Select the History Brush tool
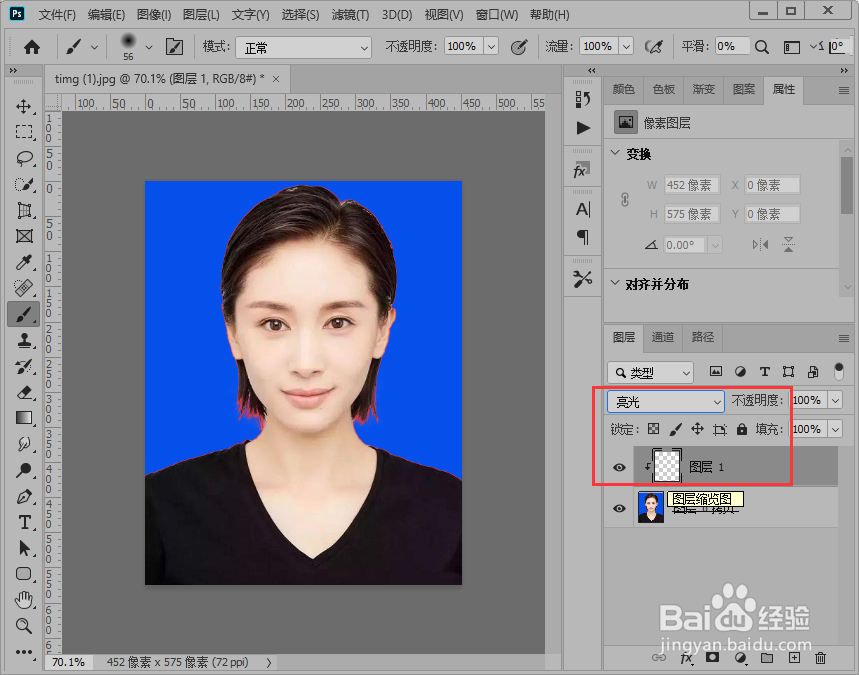This screenshot has height=675, width=859. pyautogui.click(x=24, y=367)
